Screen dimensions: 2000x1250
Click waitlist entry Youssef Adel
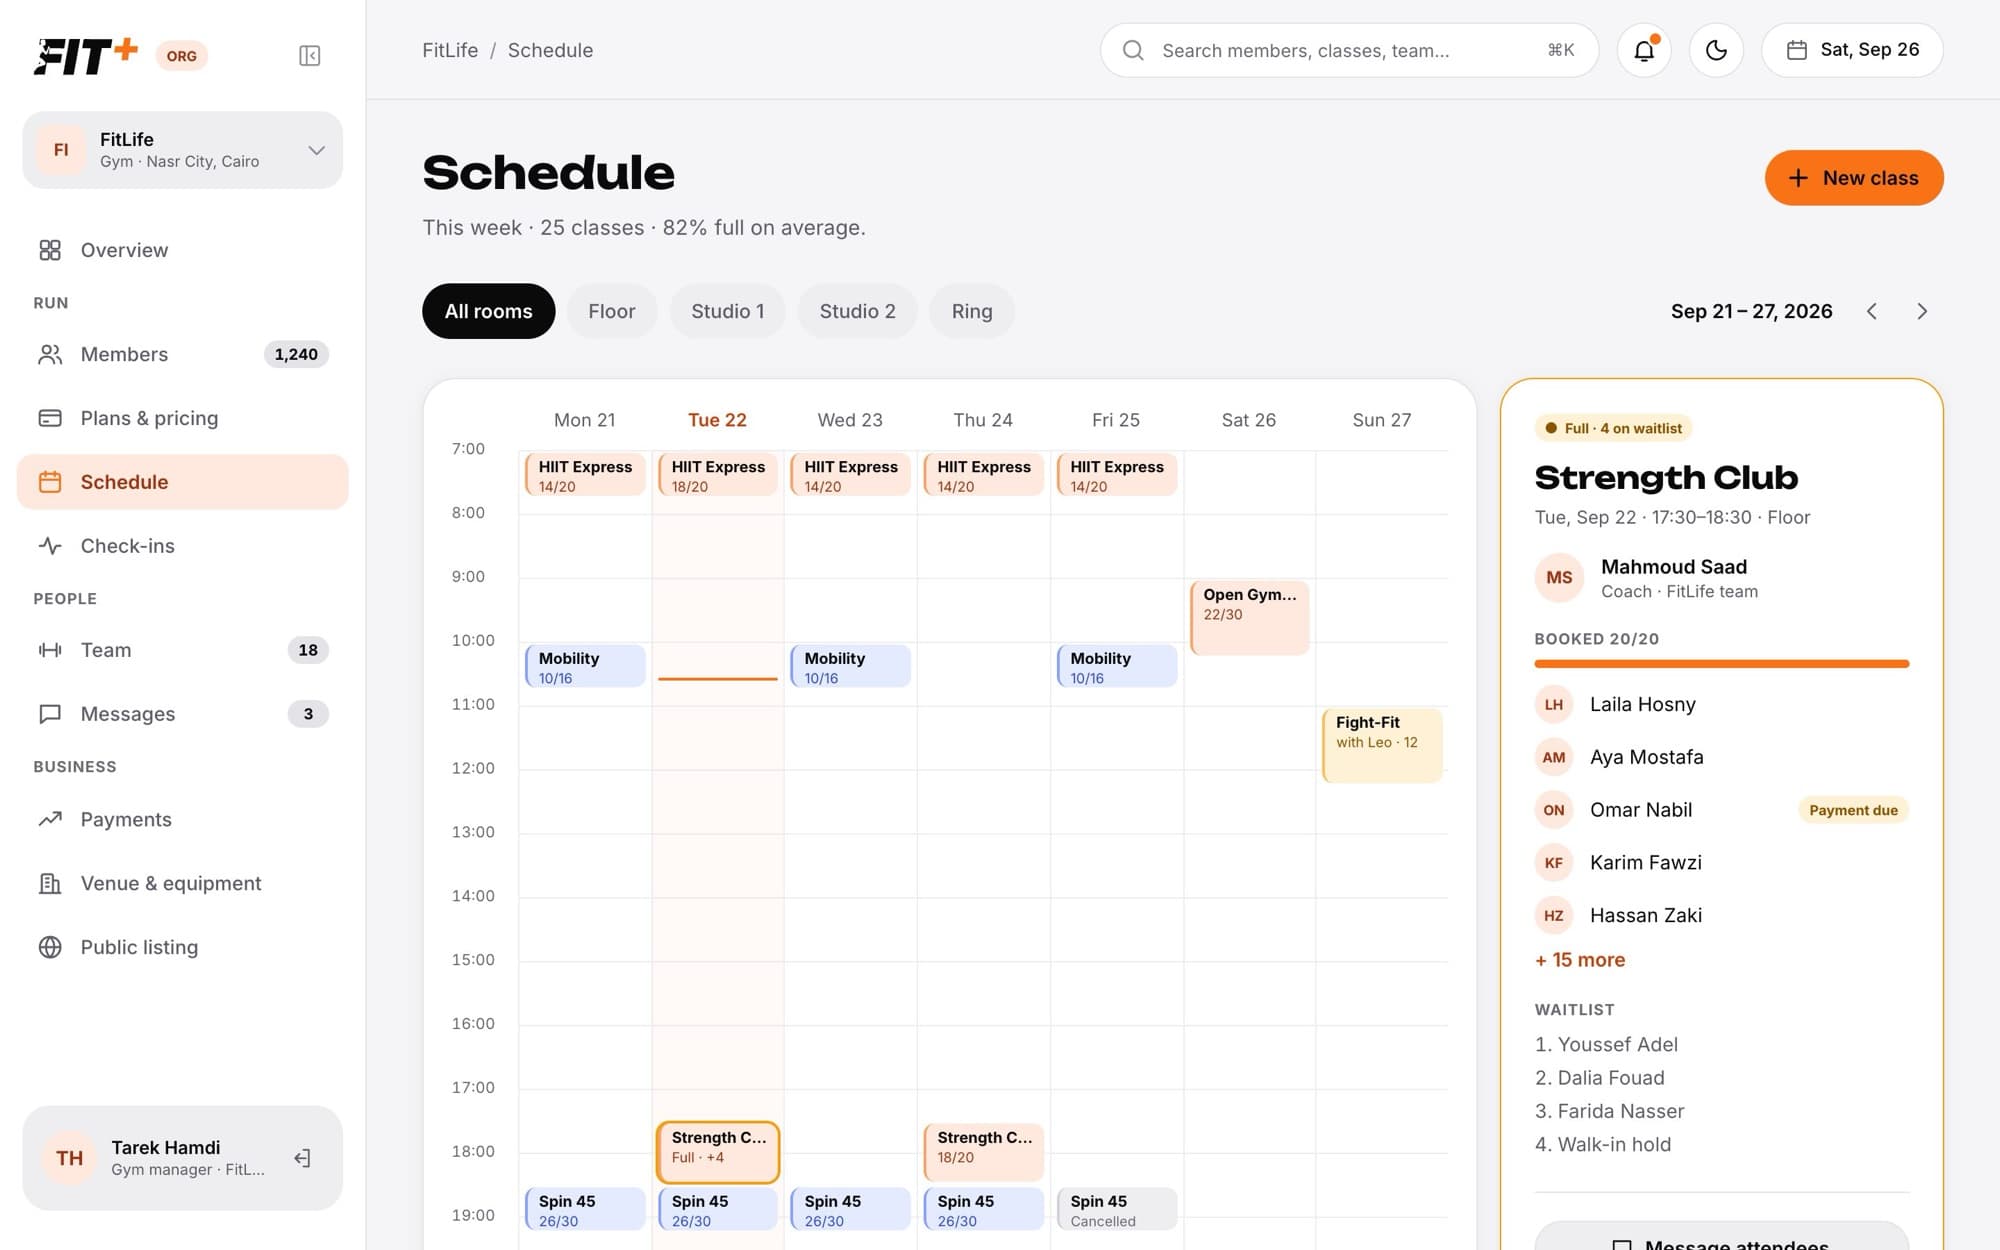[1606, 1045]
